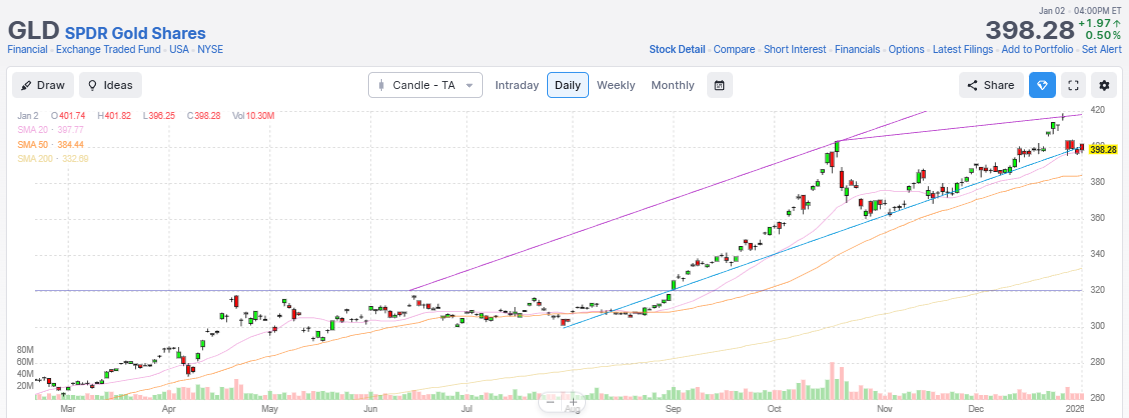Open the Latest Filings link
This screenshot has height=418, width=1129.
(963, 50)
